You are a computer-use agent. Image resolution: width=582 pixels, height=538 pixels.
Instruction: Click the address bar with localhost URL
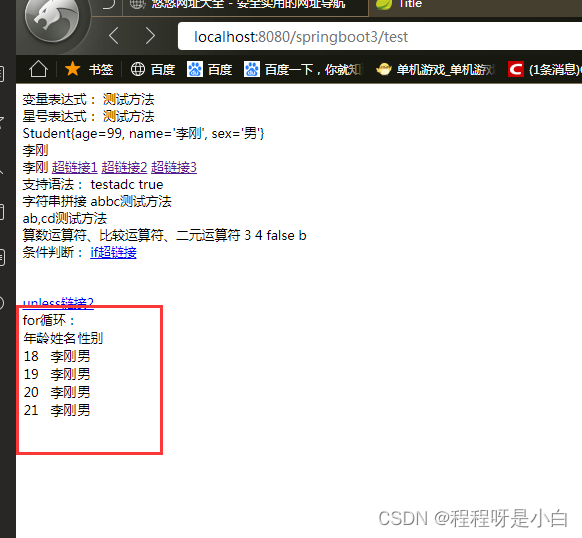[x=380, y=36]
